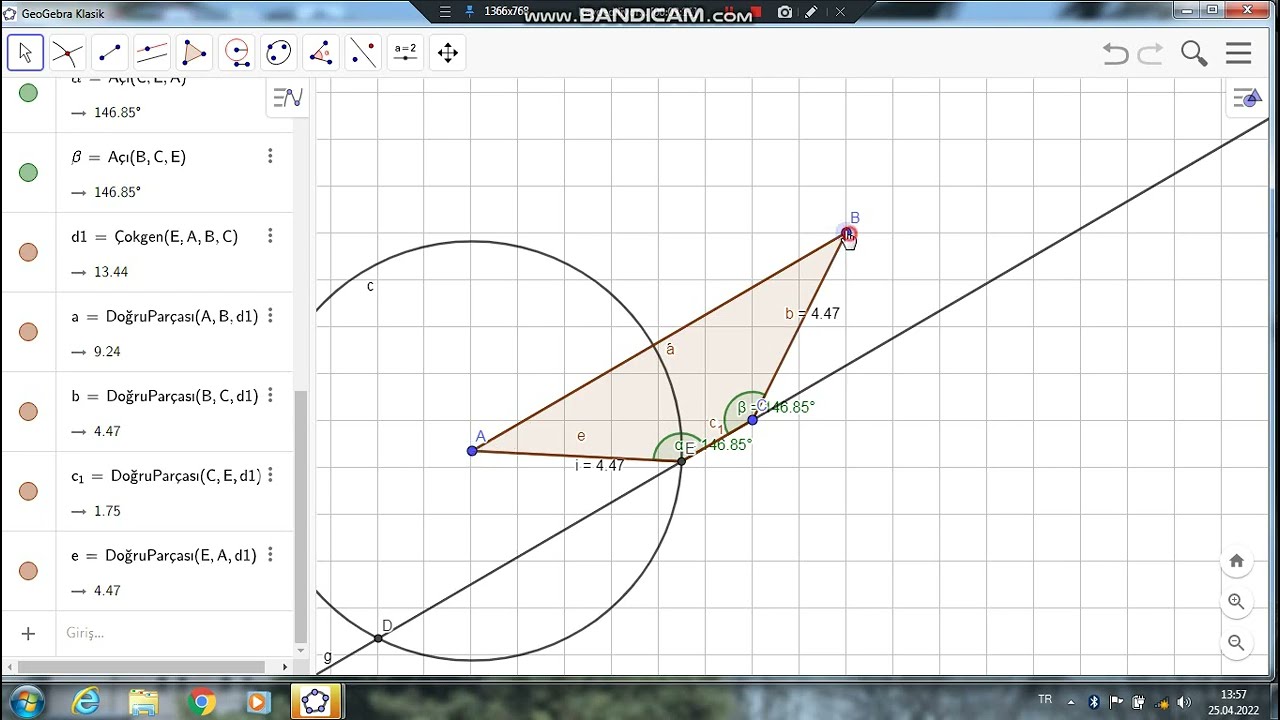The width and height of the screenshot is (1280, 720).
Task: Open File Explorer from taskbar
Action: (144, 702)
